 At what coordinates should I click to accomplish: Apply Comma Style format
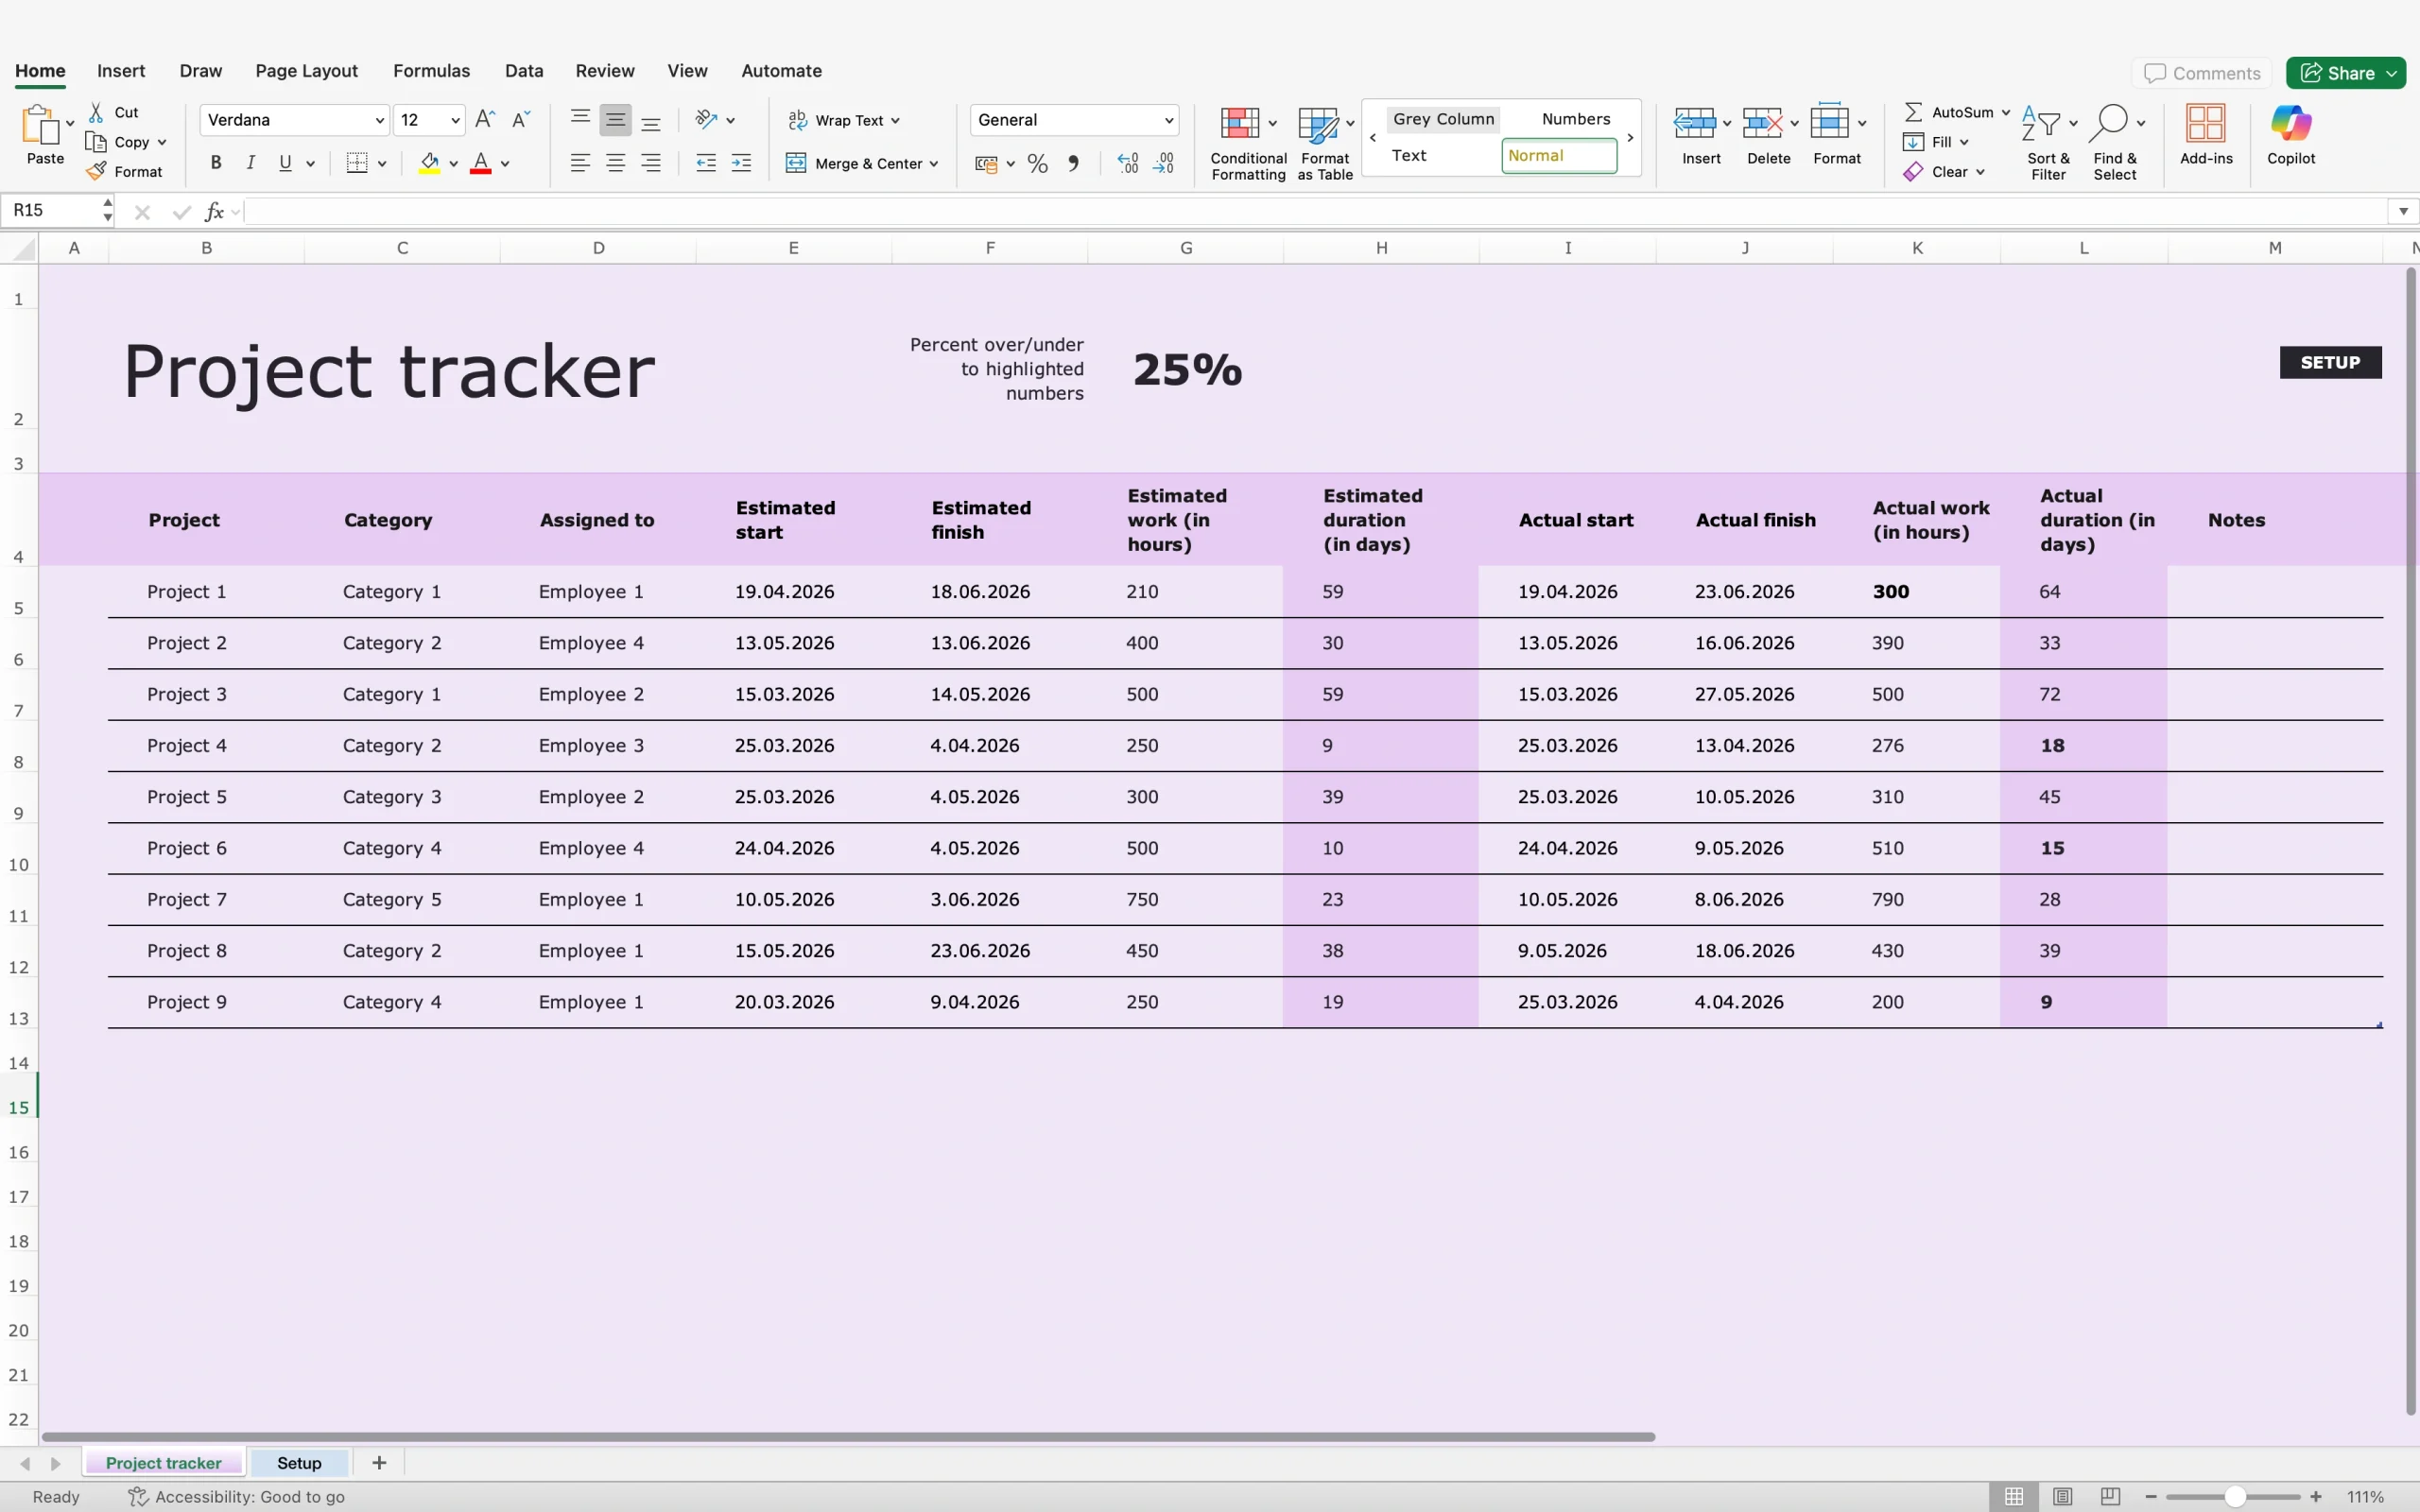click(x=1073, y=164)
